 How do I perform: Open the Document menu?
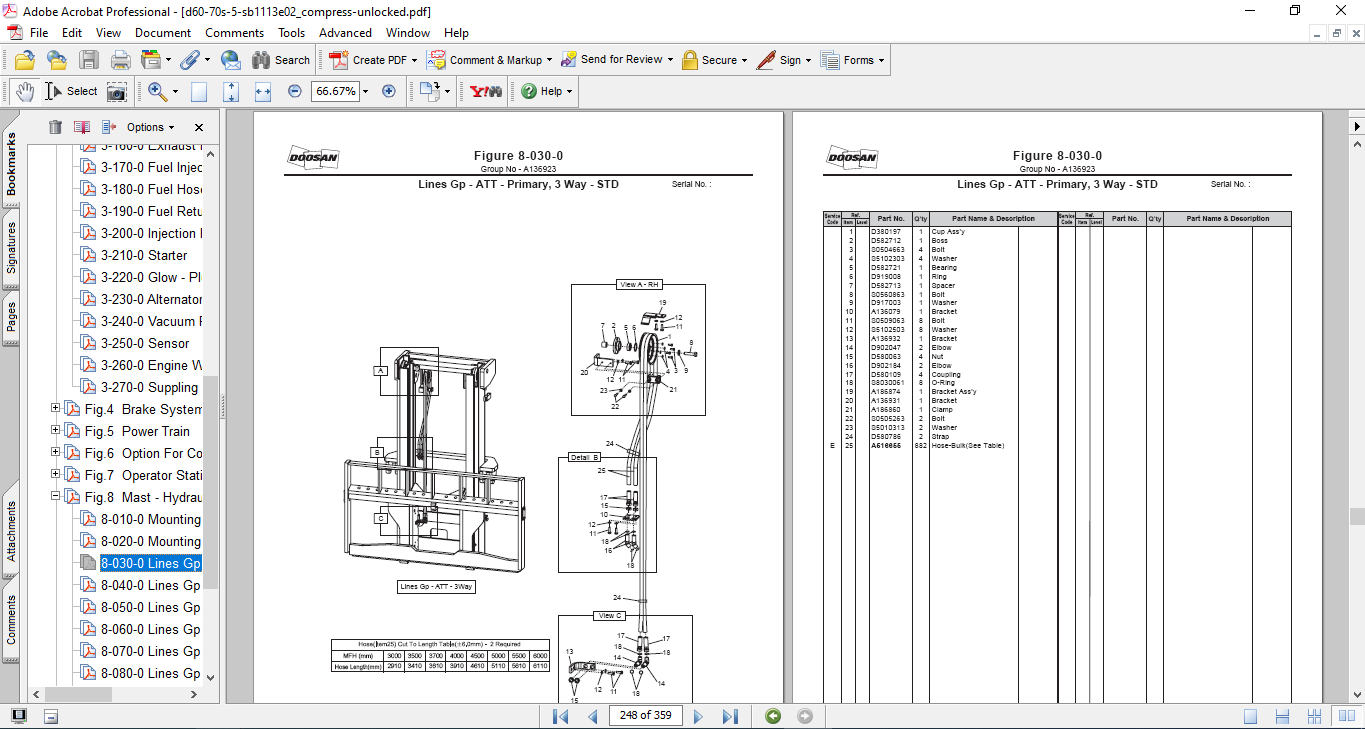163,33
